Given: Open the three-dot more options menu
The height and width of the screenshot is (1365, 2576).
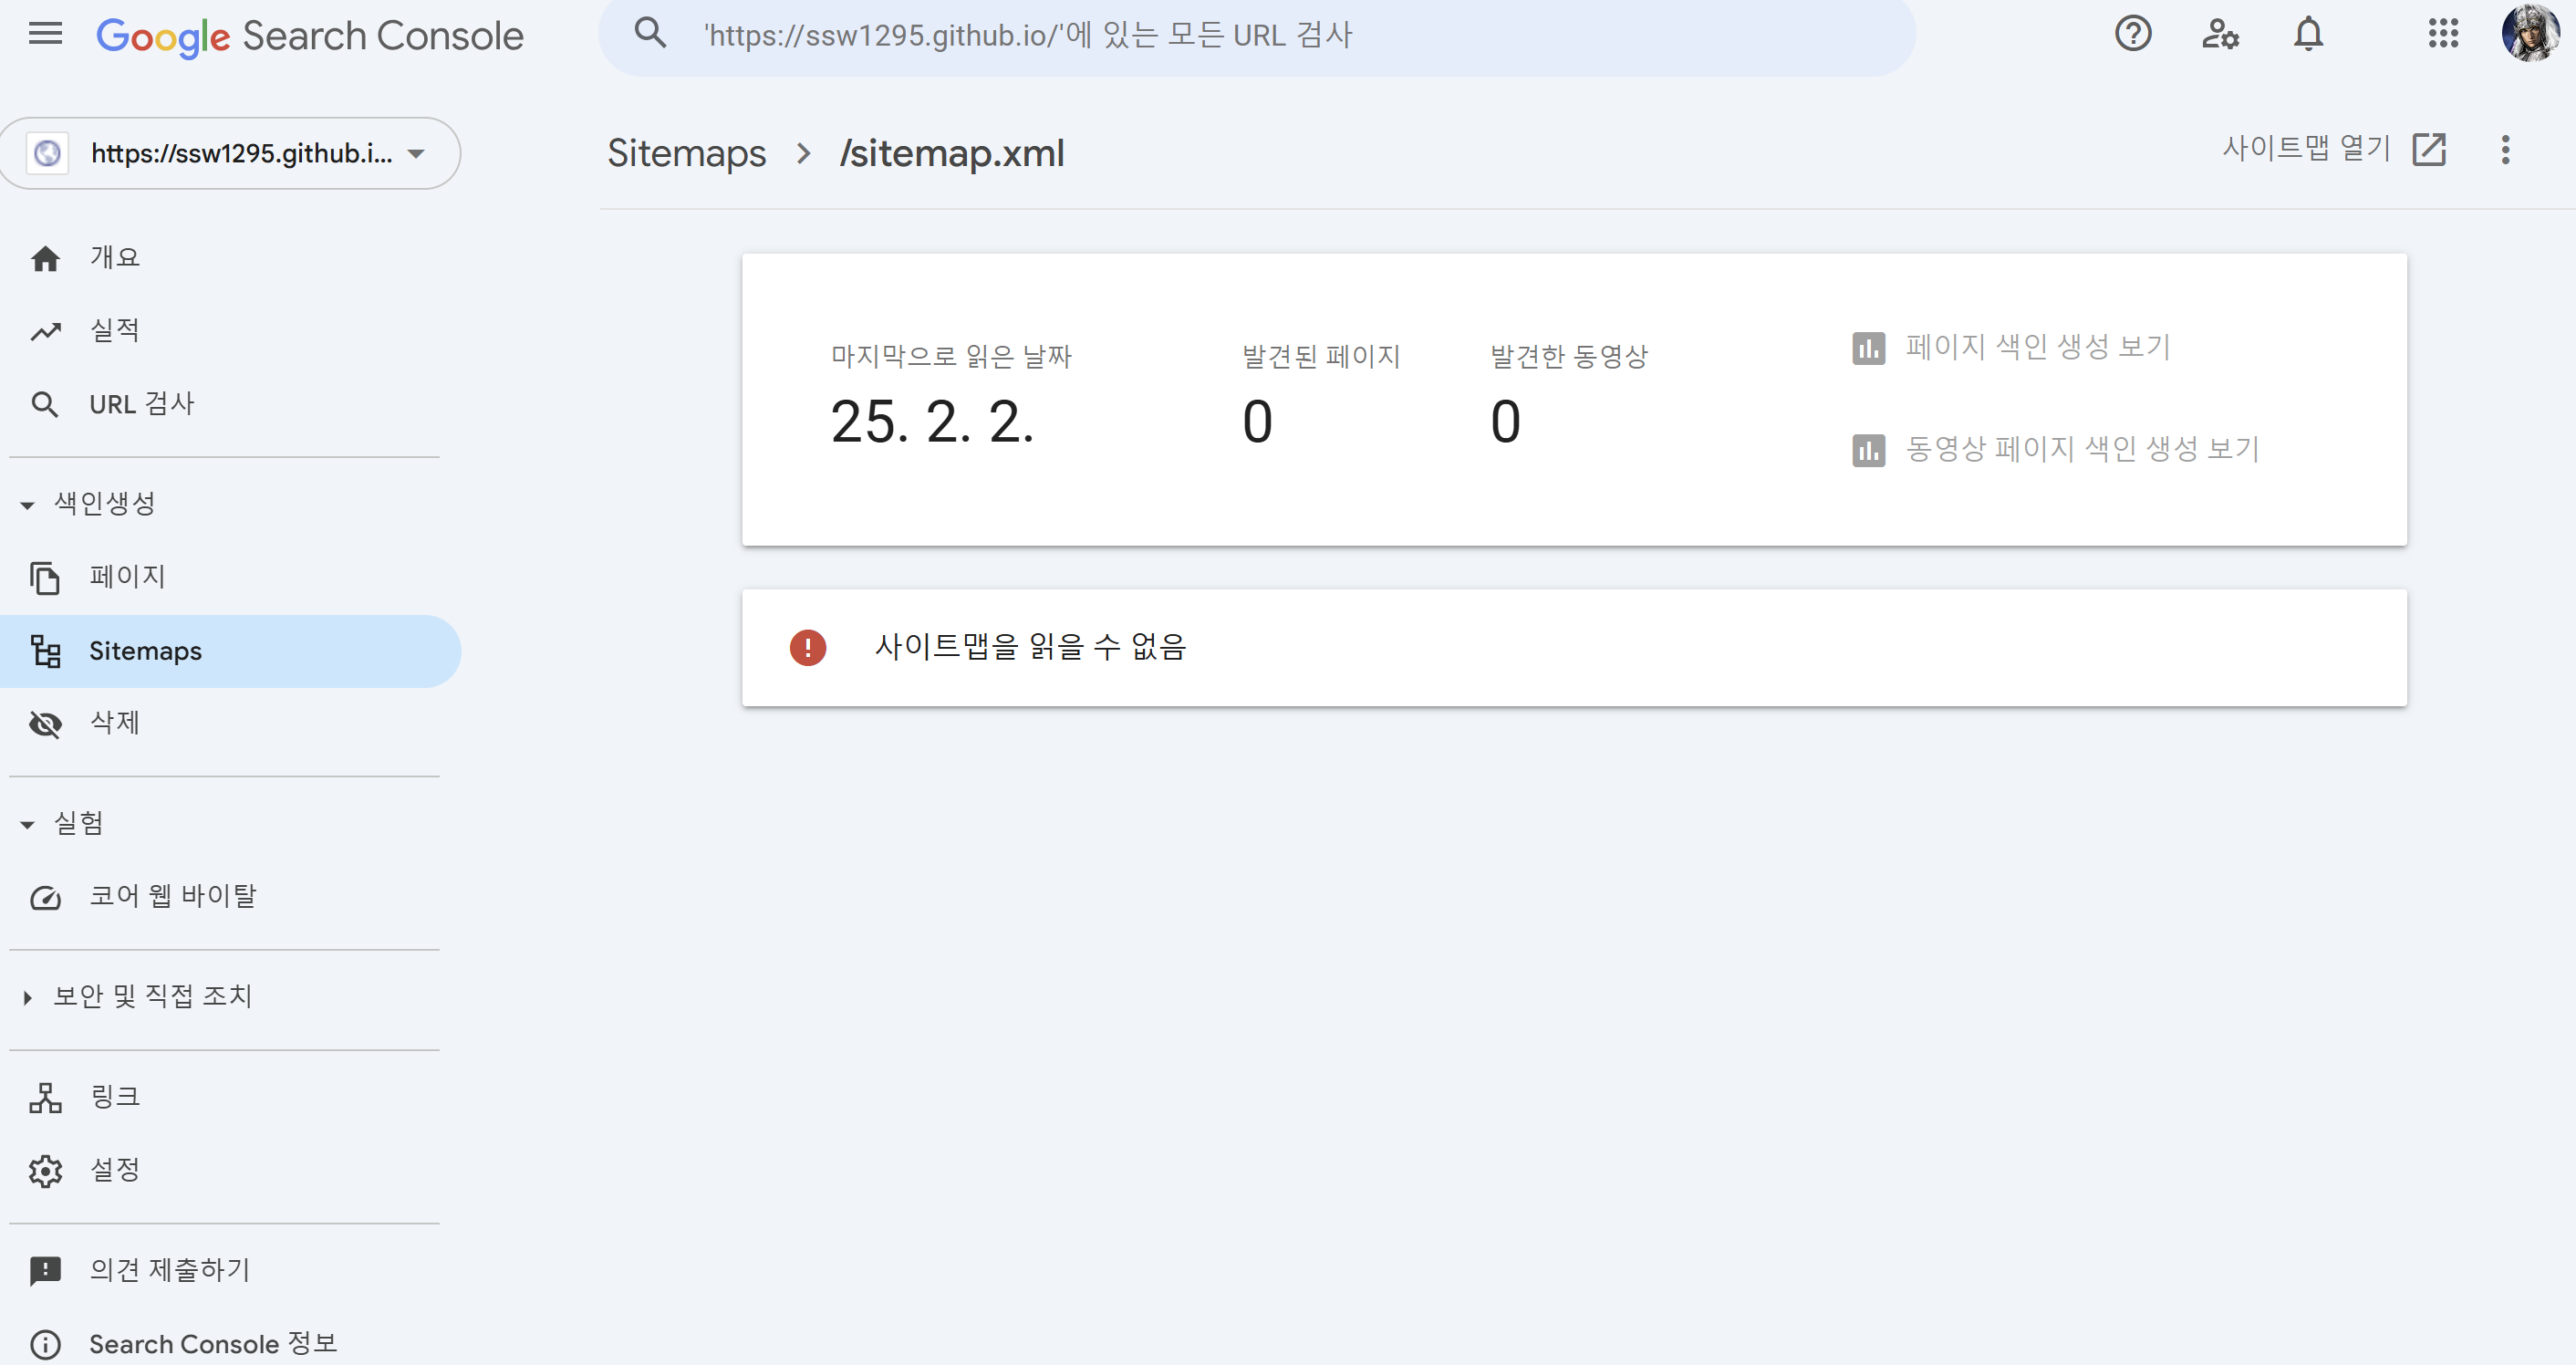Looking at the screenshot, I should 2505,150.
